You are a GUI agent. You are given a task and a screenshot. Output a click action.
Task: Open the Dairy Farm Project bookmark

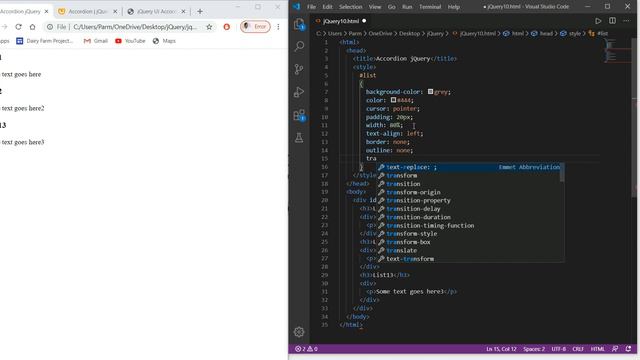pos(44,41)
